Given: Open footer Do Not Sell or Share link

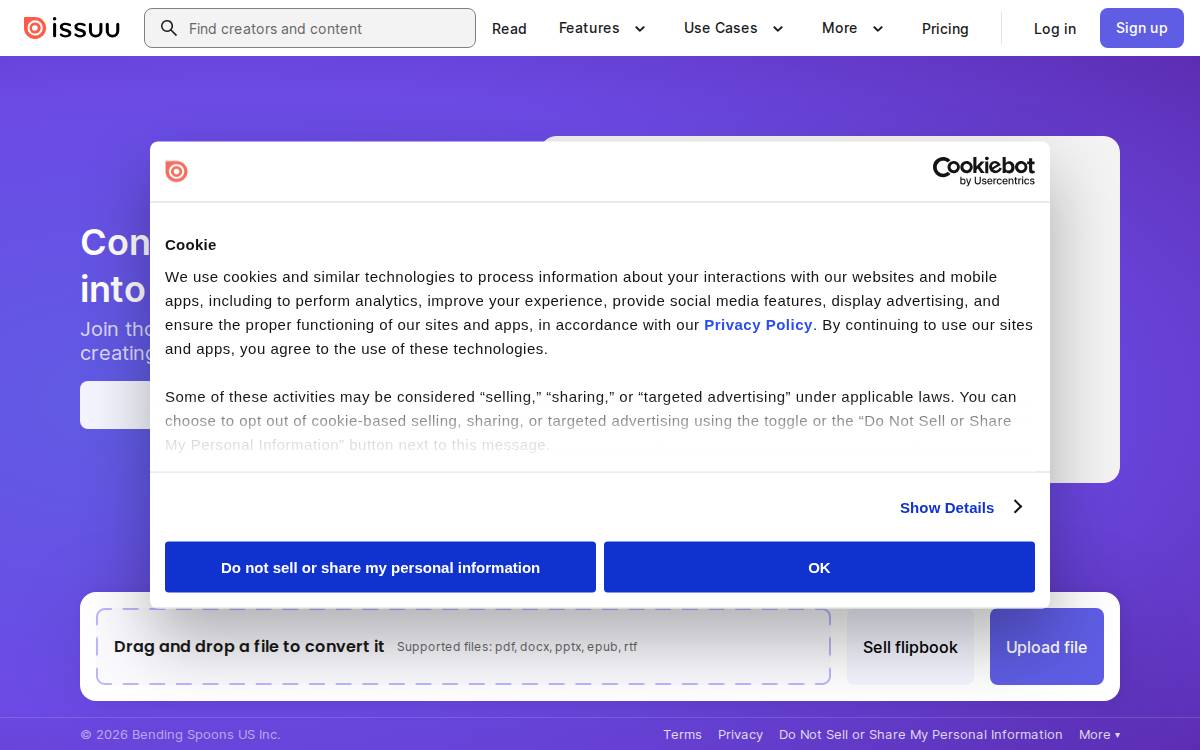Looking at the screenshot, I should (921, 735).
